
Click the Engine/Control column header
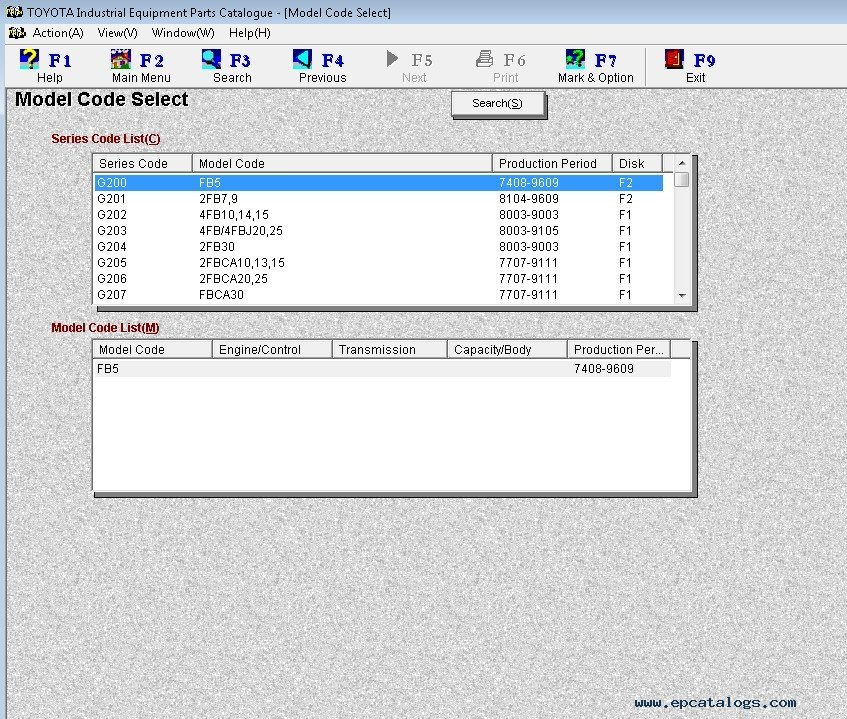coord(272,350)
